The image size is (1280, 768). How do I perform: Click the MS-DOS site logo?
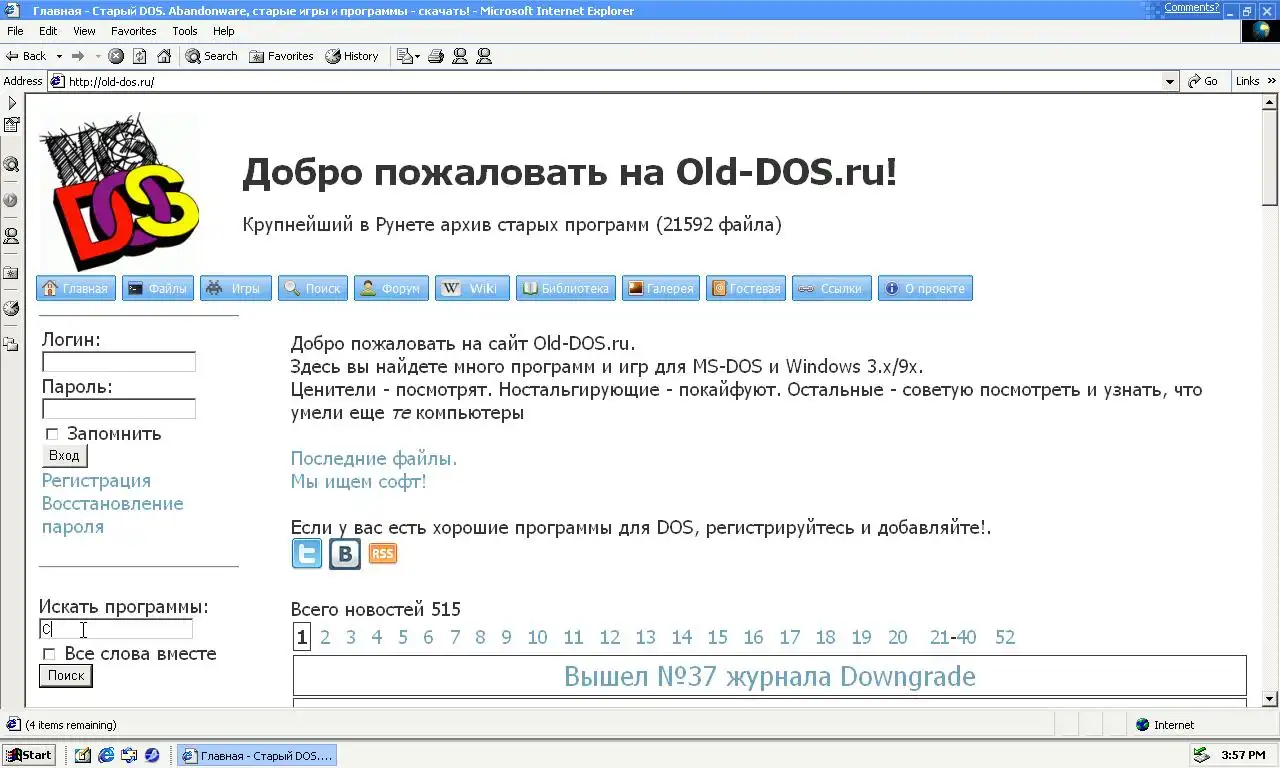click(x=120, y=191)
